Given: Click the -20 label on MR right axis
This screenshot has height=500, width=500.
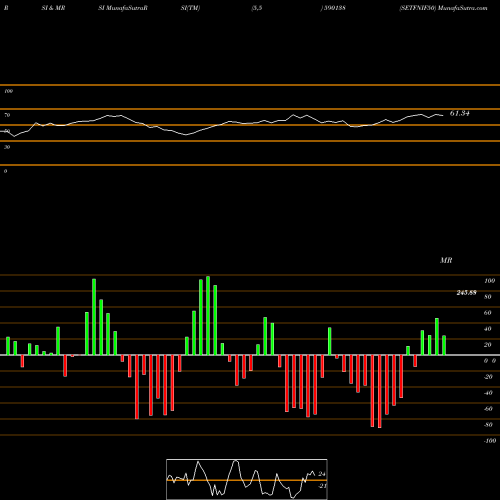Looking at the screenshot, I should (x=488, y=377).
